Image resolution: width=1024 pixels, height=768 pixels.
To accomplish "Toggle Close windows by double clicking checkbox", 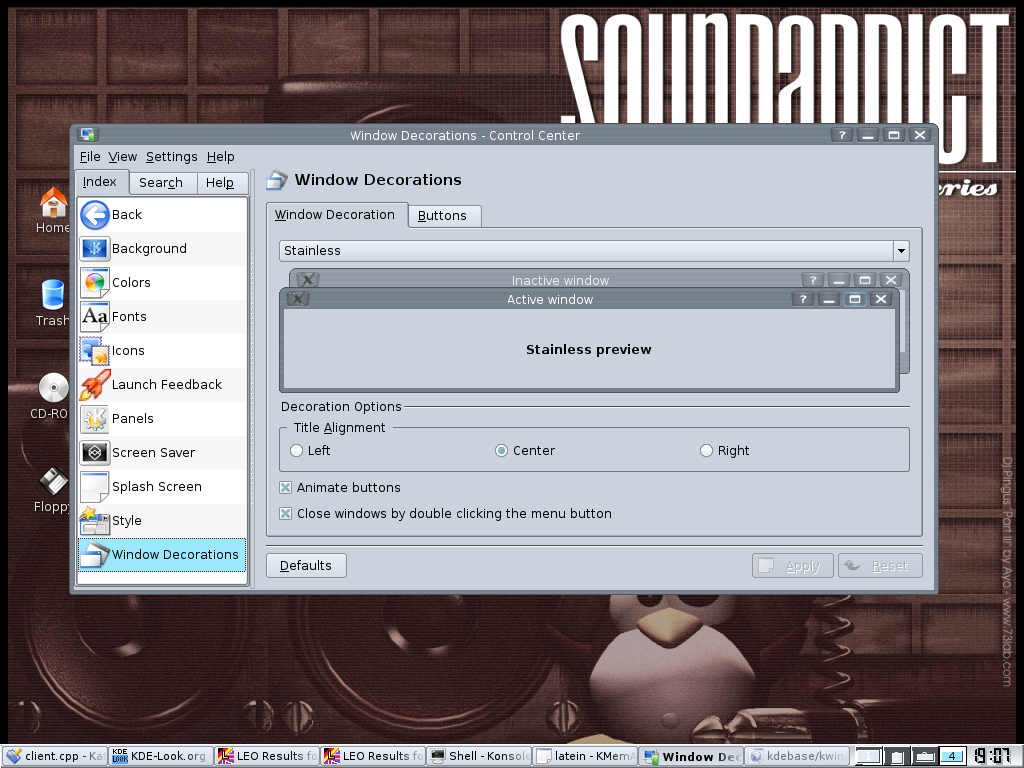I will pyautogui.click(x=285, y=513).
